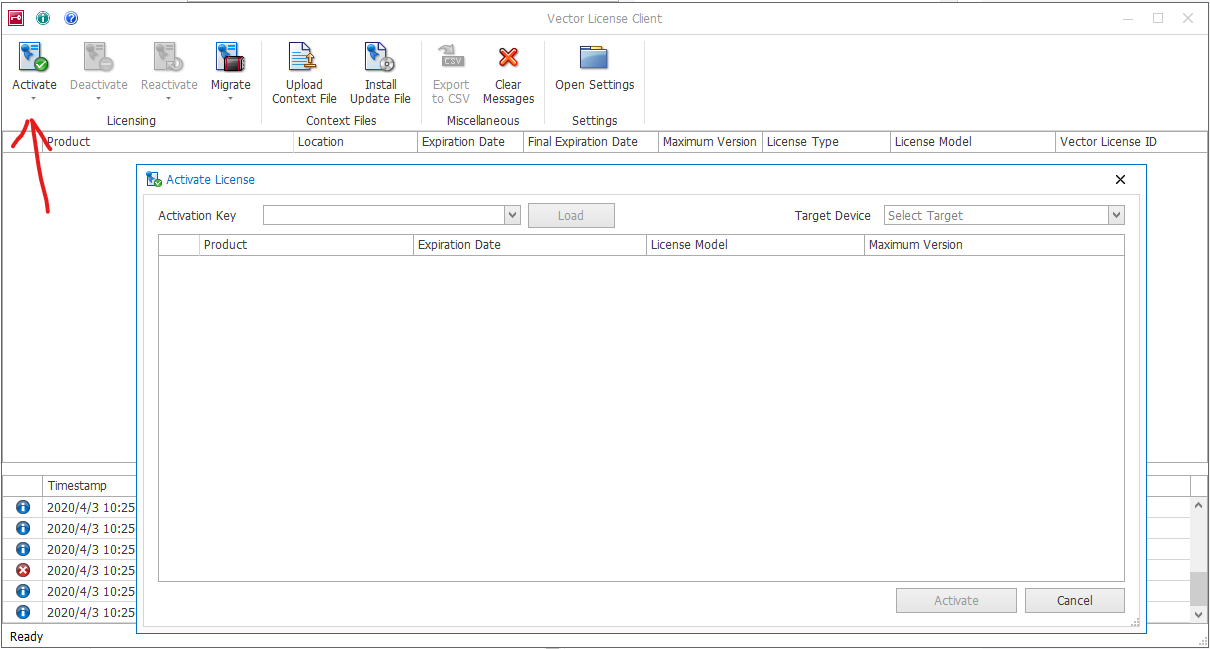Click the Activate button in the dialog
Screen dimensions: 1210x649
point(956,600)
